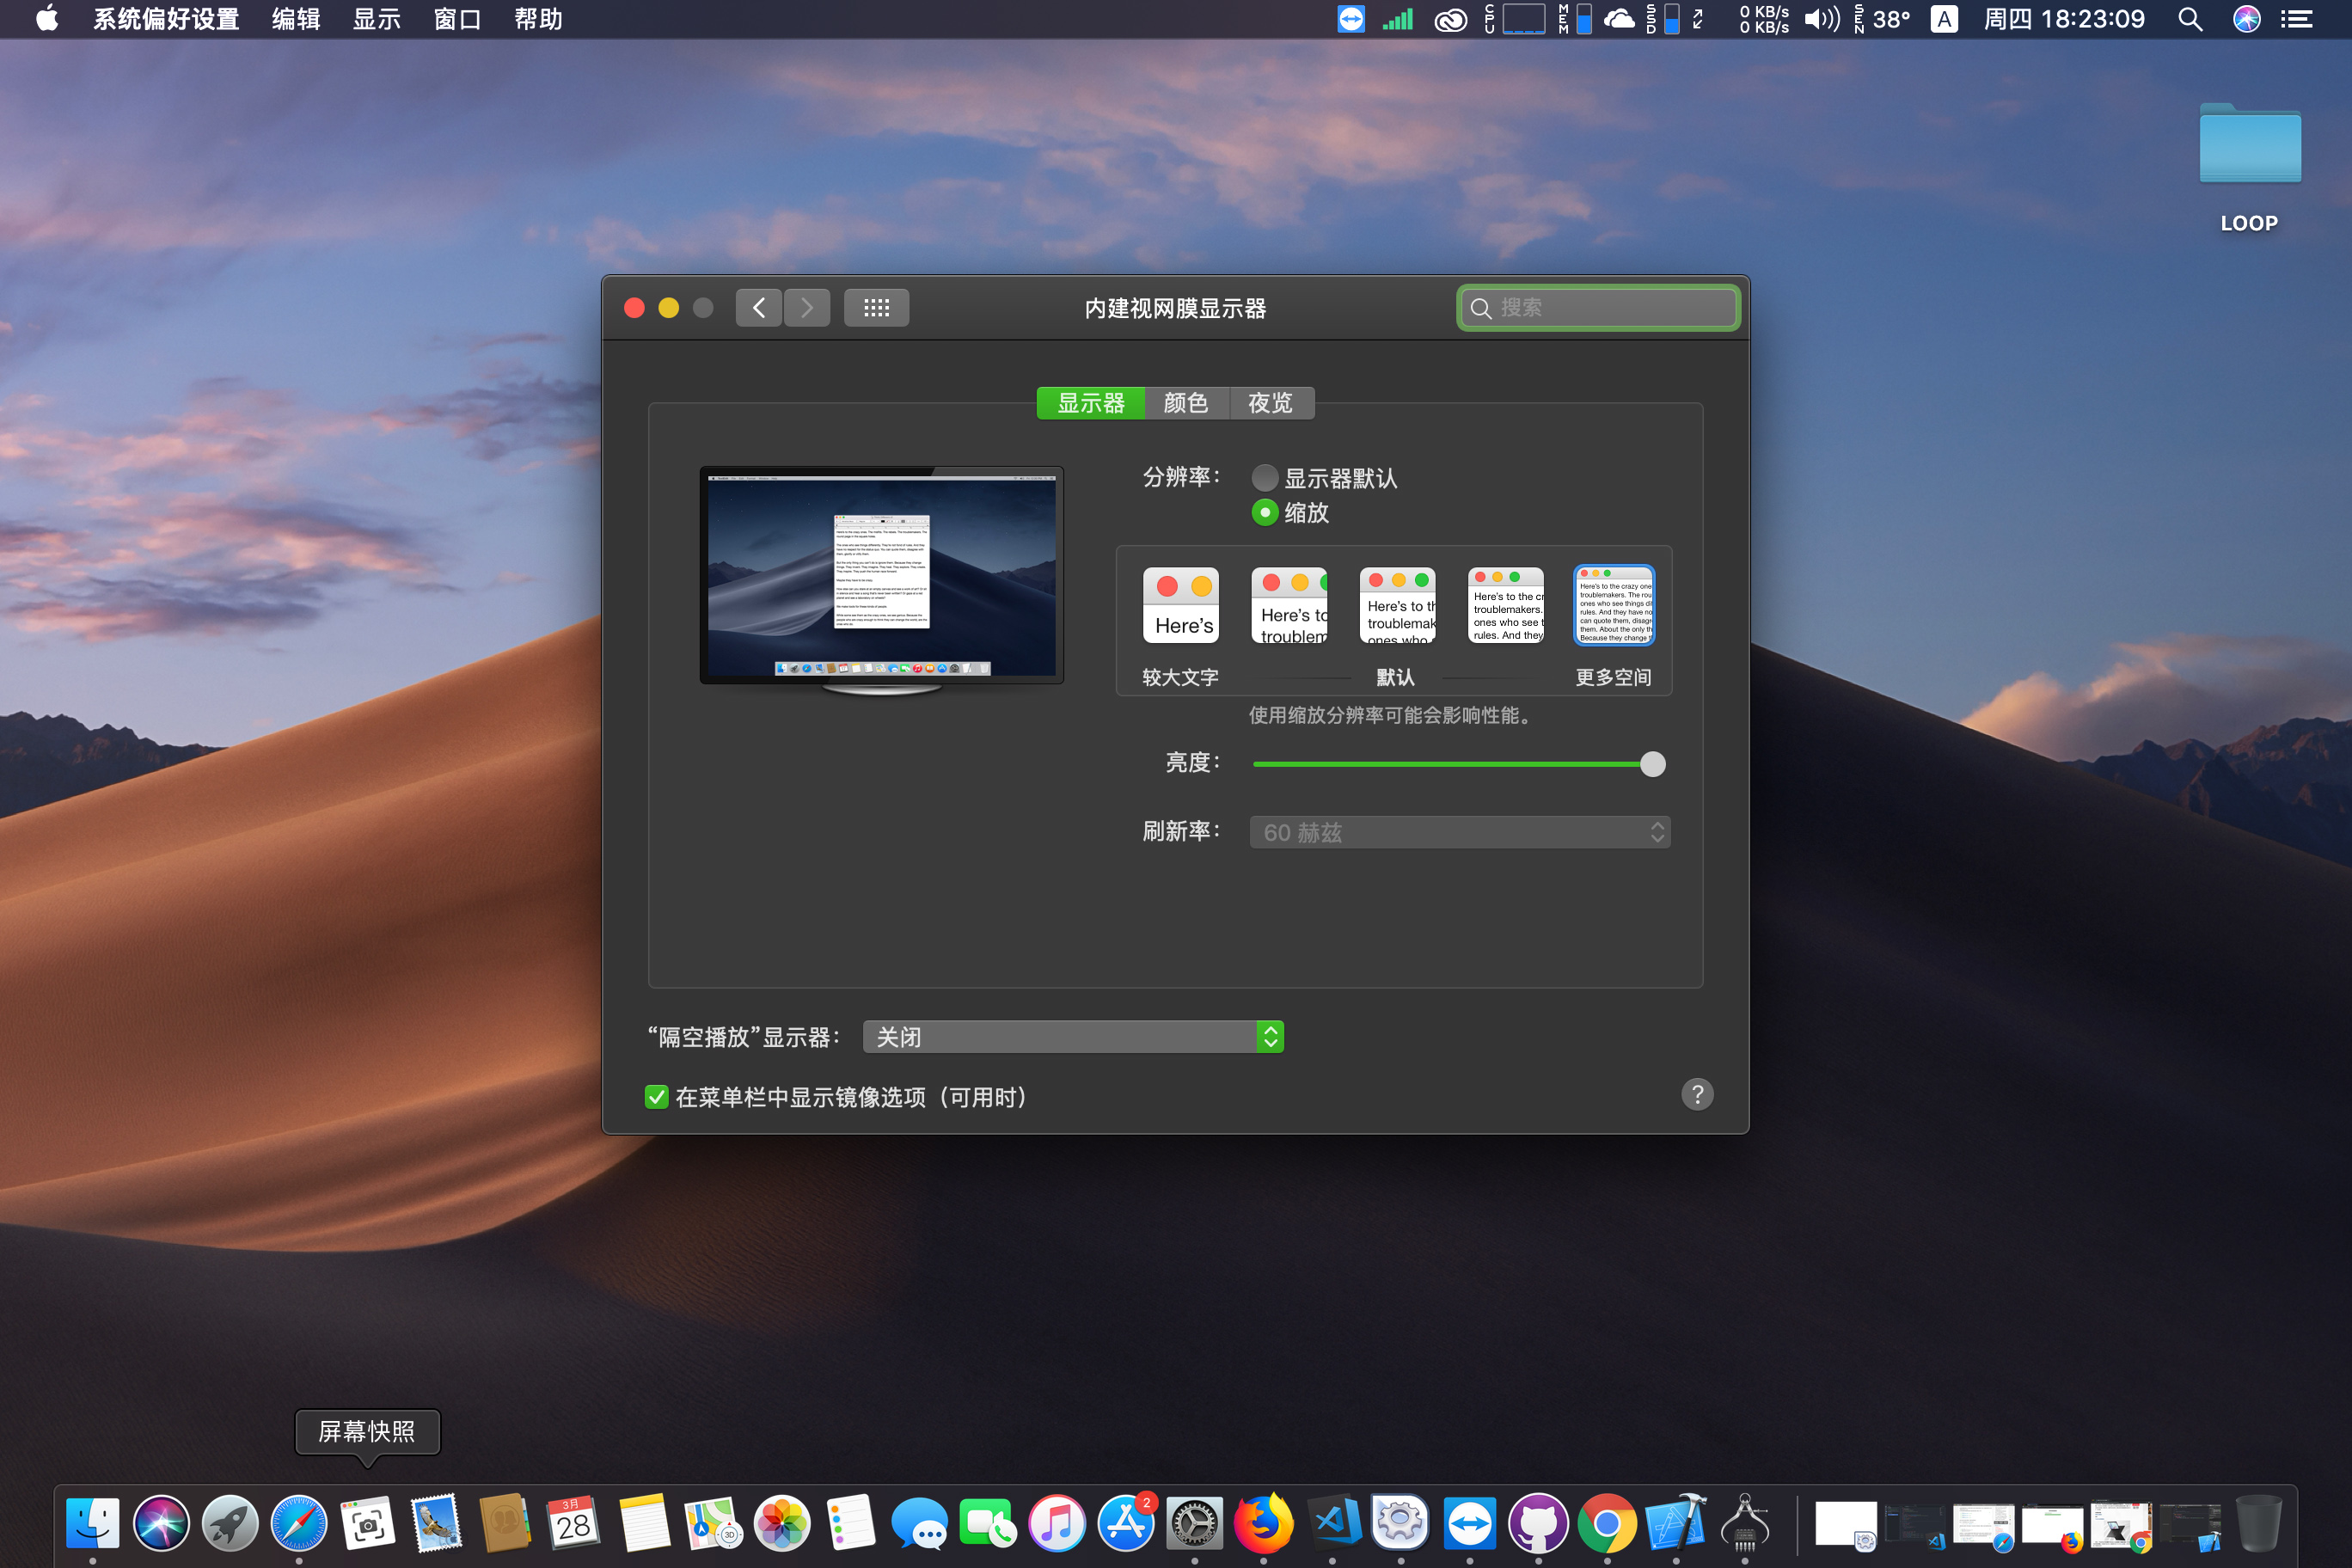The width and height of the screenshot is (2352, 1568).
Task: Go back with the left chevron button
Action: click(x=759, y=308)
